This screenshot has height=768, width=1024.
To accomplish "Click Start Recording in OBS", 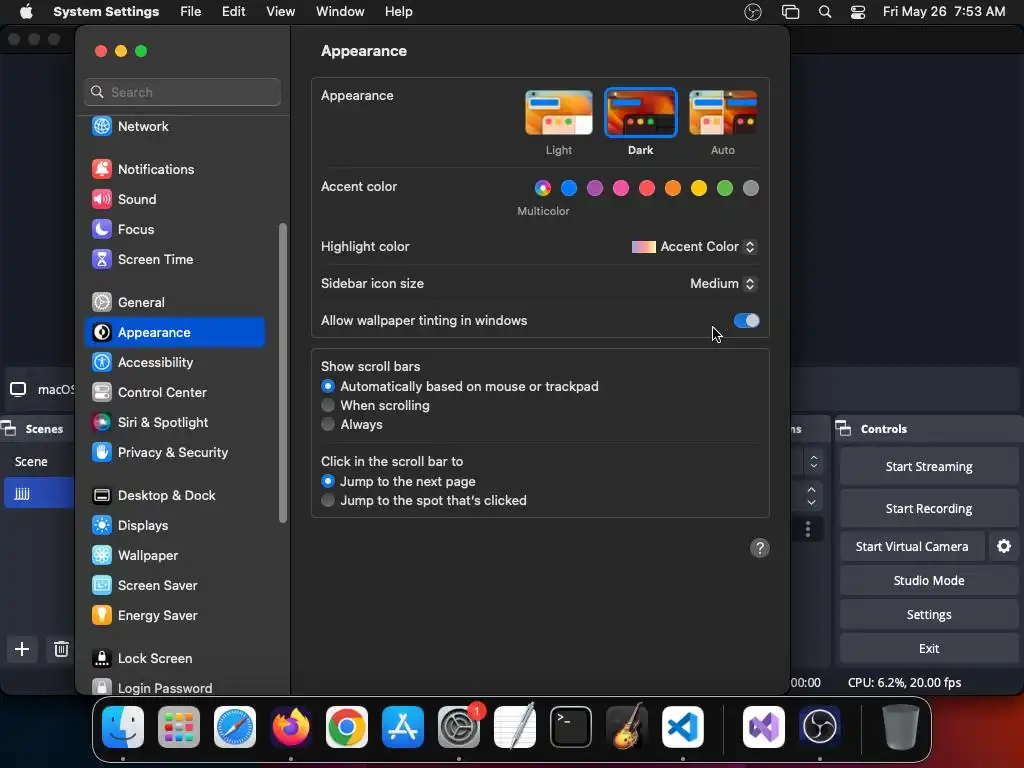I will [929, 509].
